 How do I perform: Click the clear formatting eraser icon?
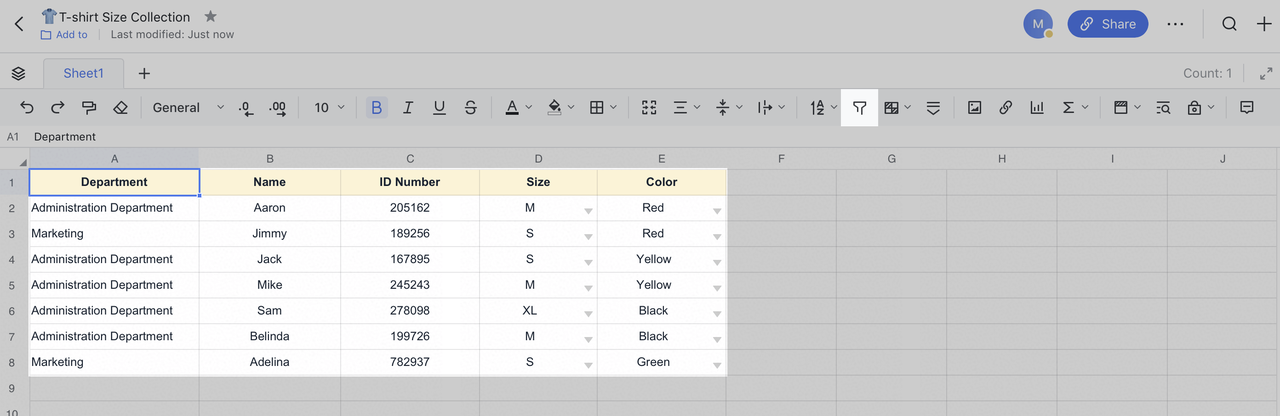click(x=120, y=108)
